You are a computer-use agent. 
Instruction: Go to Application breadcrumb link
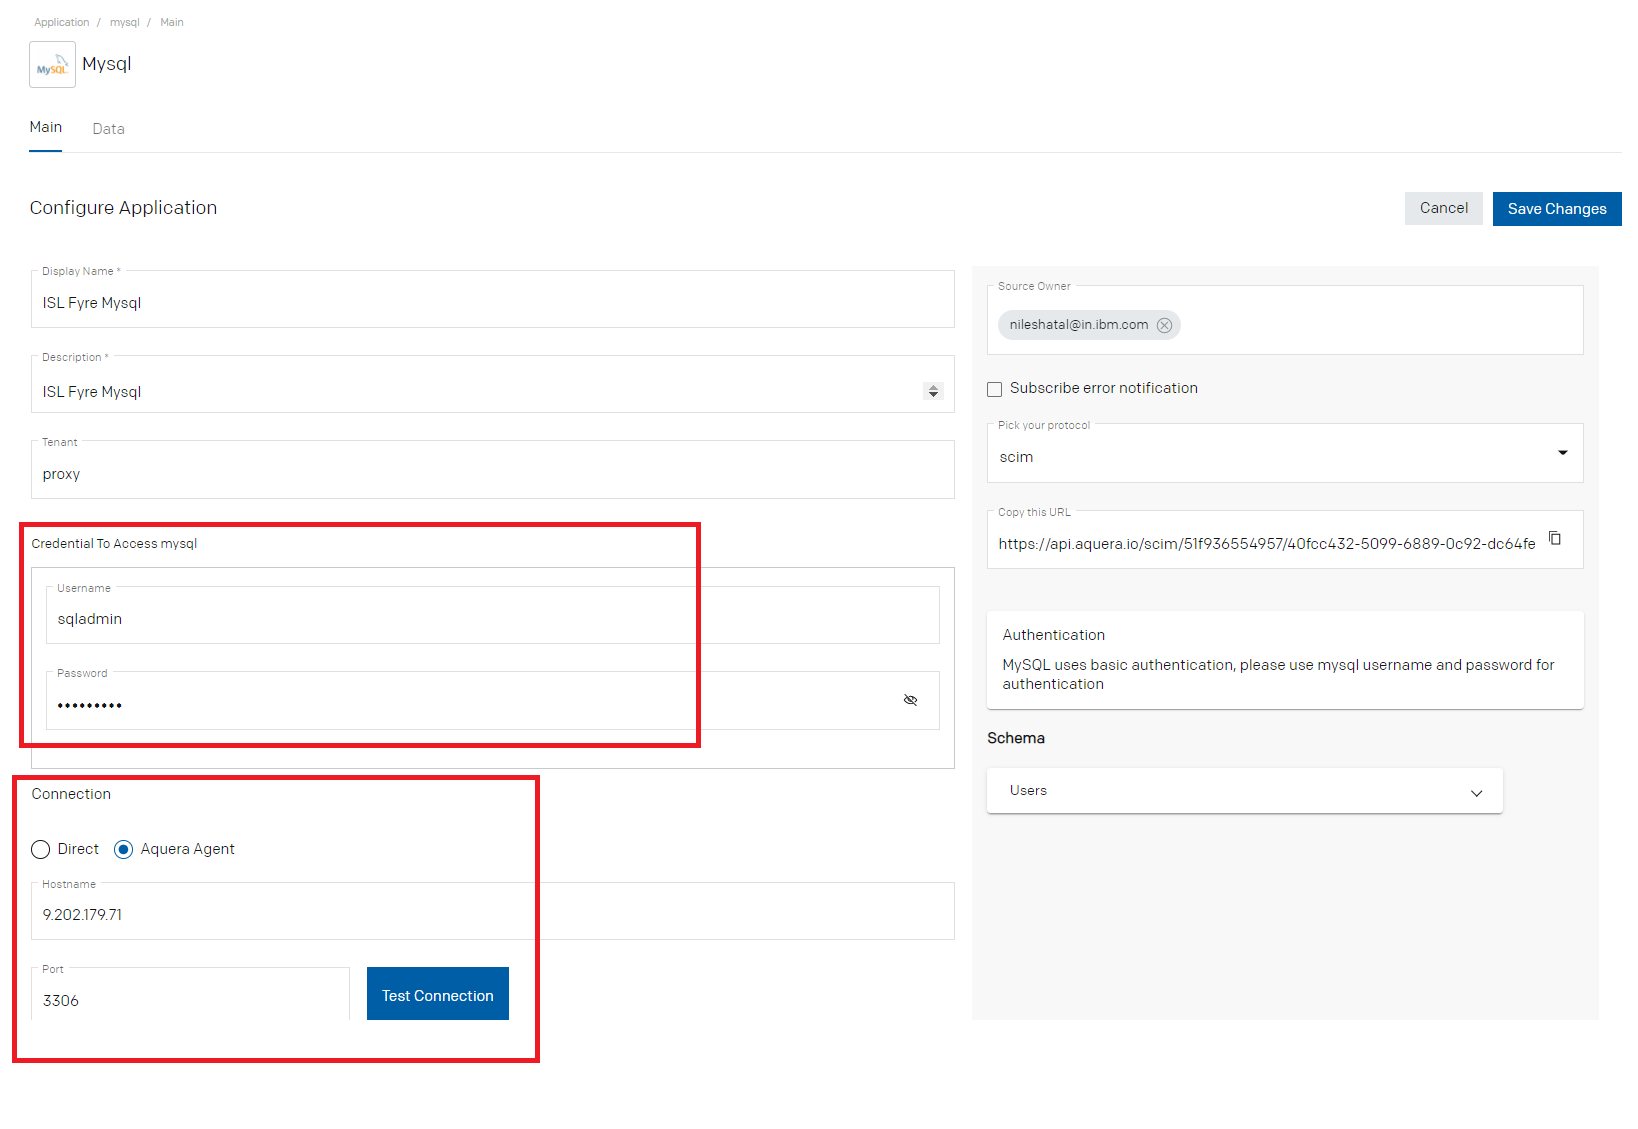point(61,22)
